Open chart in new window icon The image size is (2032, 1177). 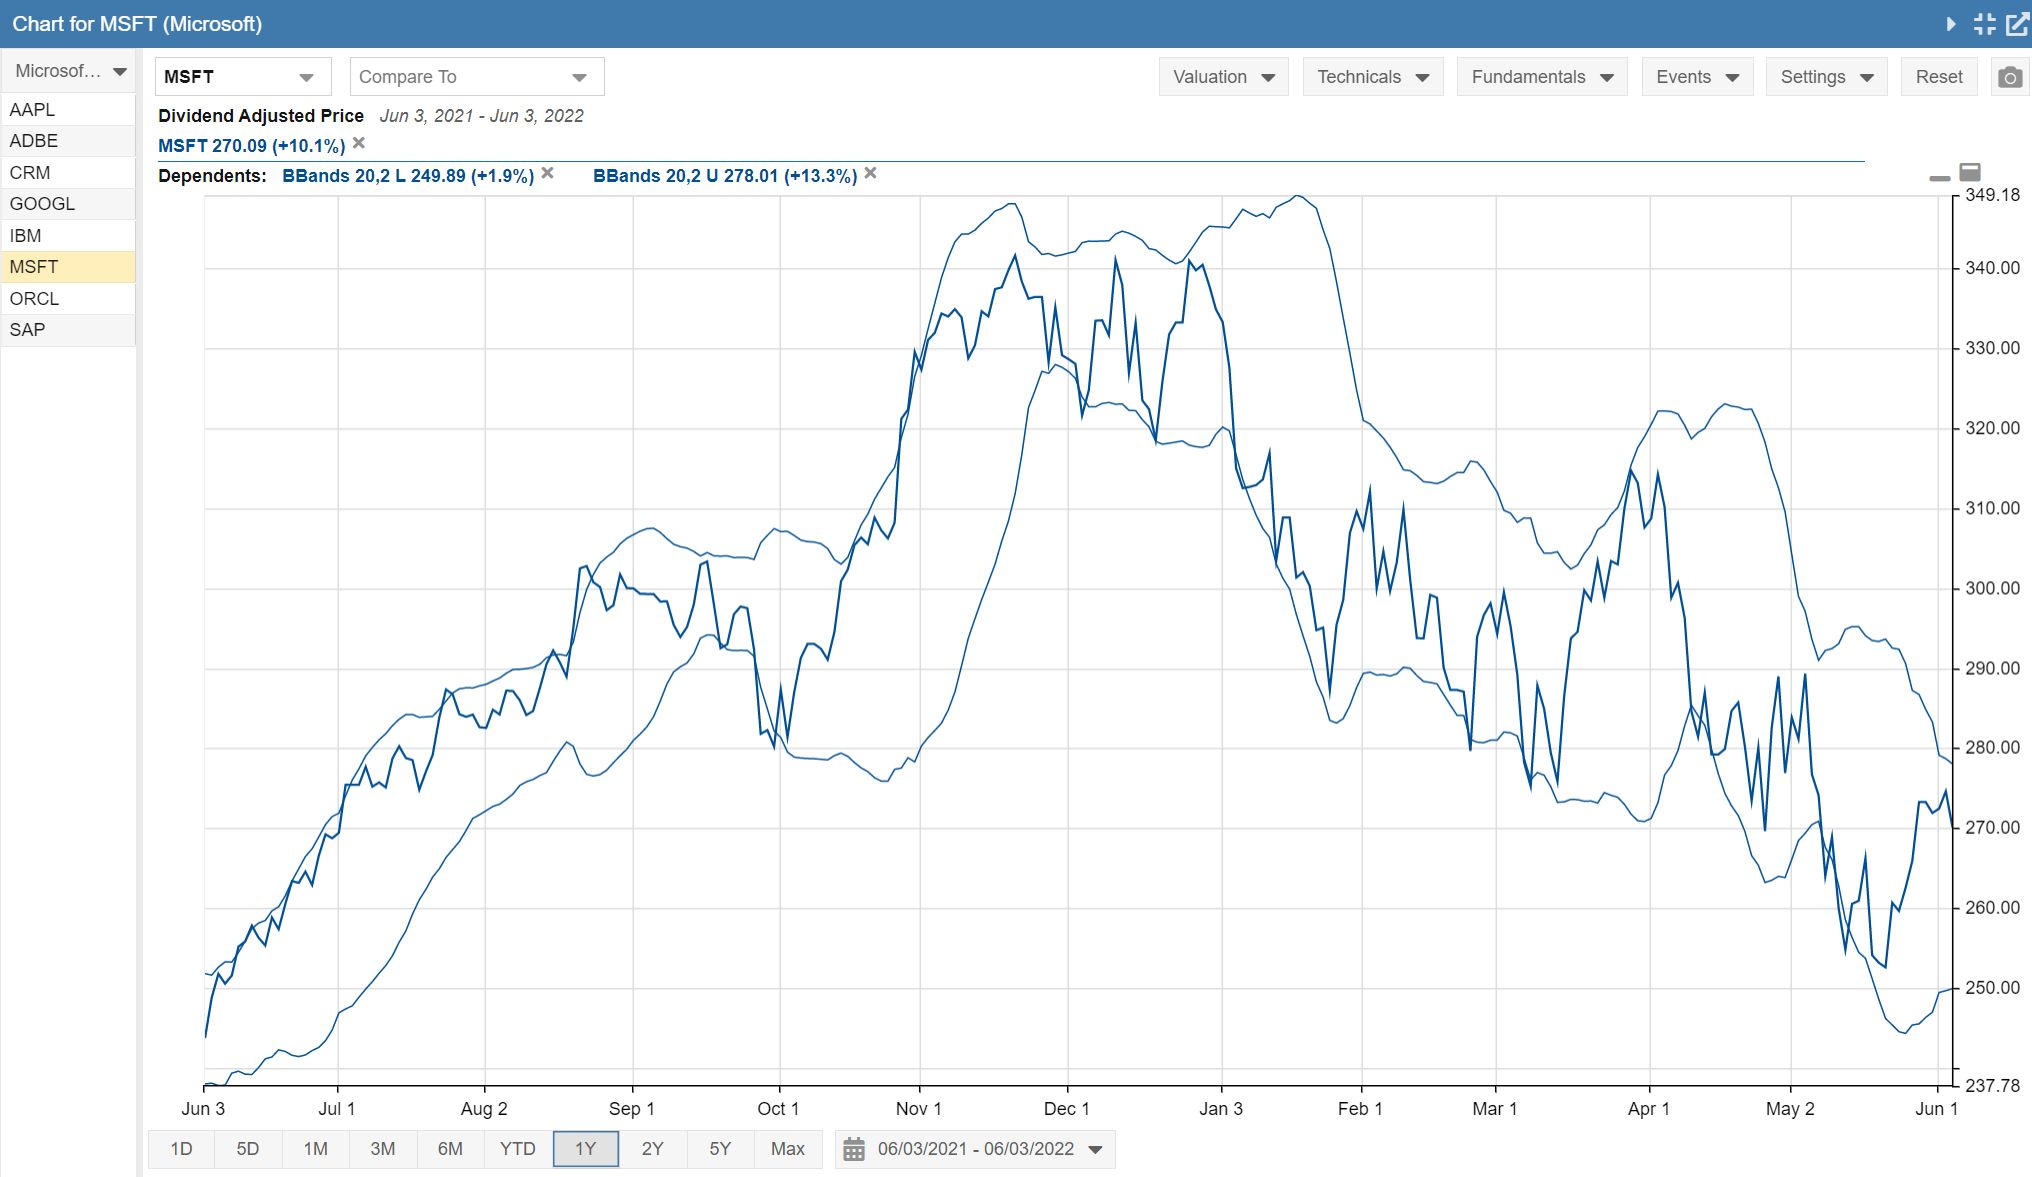click(x=2017, y=24)
